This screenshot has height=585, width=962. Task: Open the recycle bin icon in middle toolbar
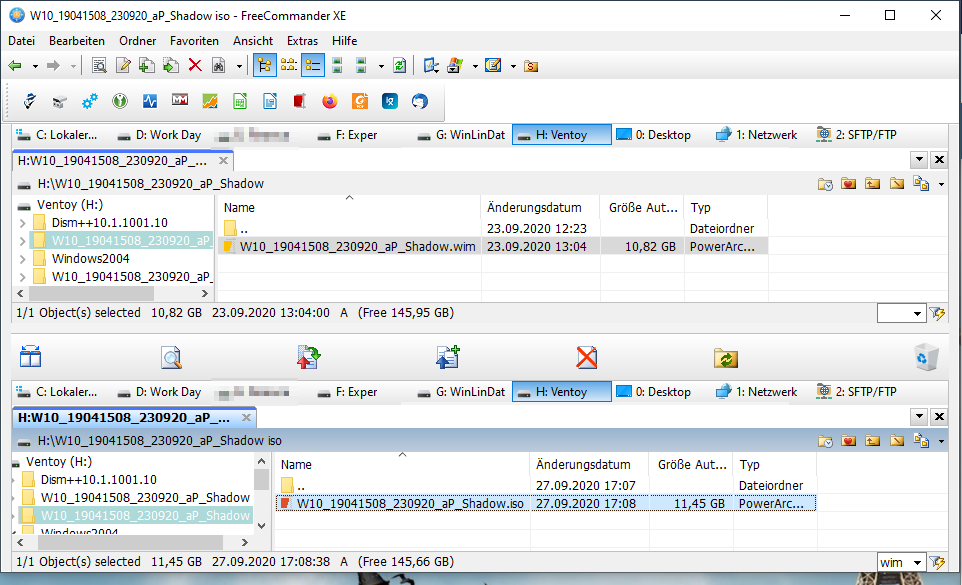point(926,357)
